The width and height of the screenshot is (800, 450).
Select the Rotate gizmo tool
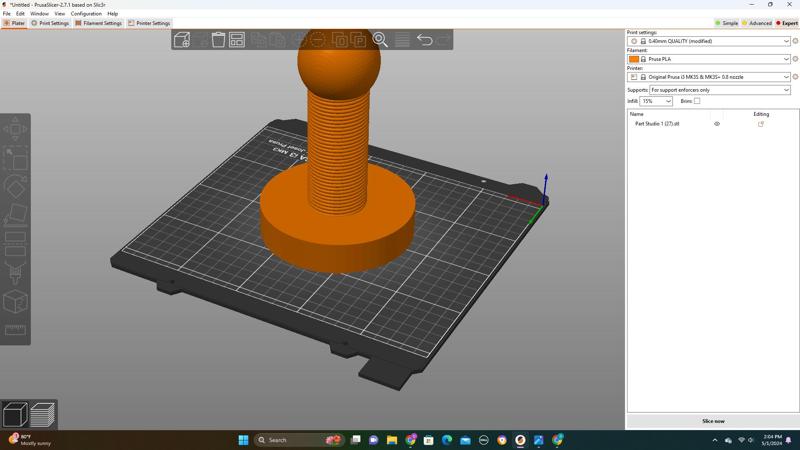point(15,187)
